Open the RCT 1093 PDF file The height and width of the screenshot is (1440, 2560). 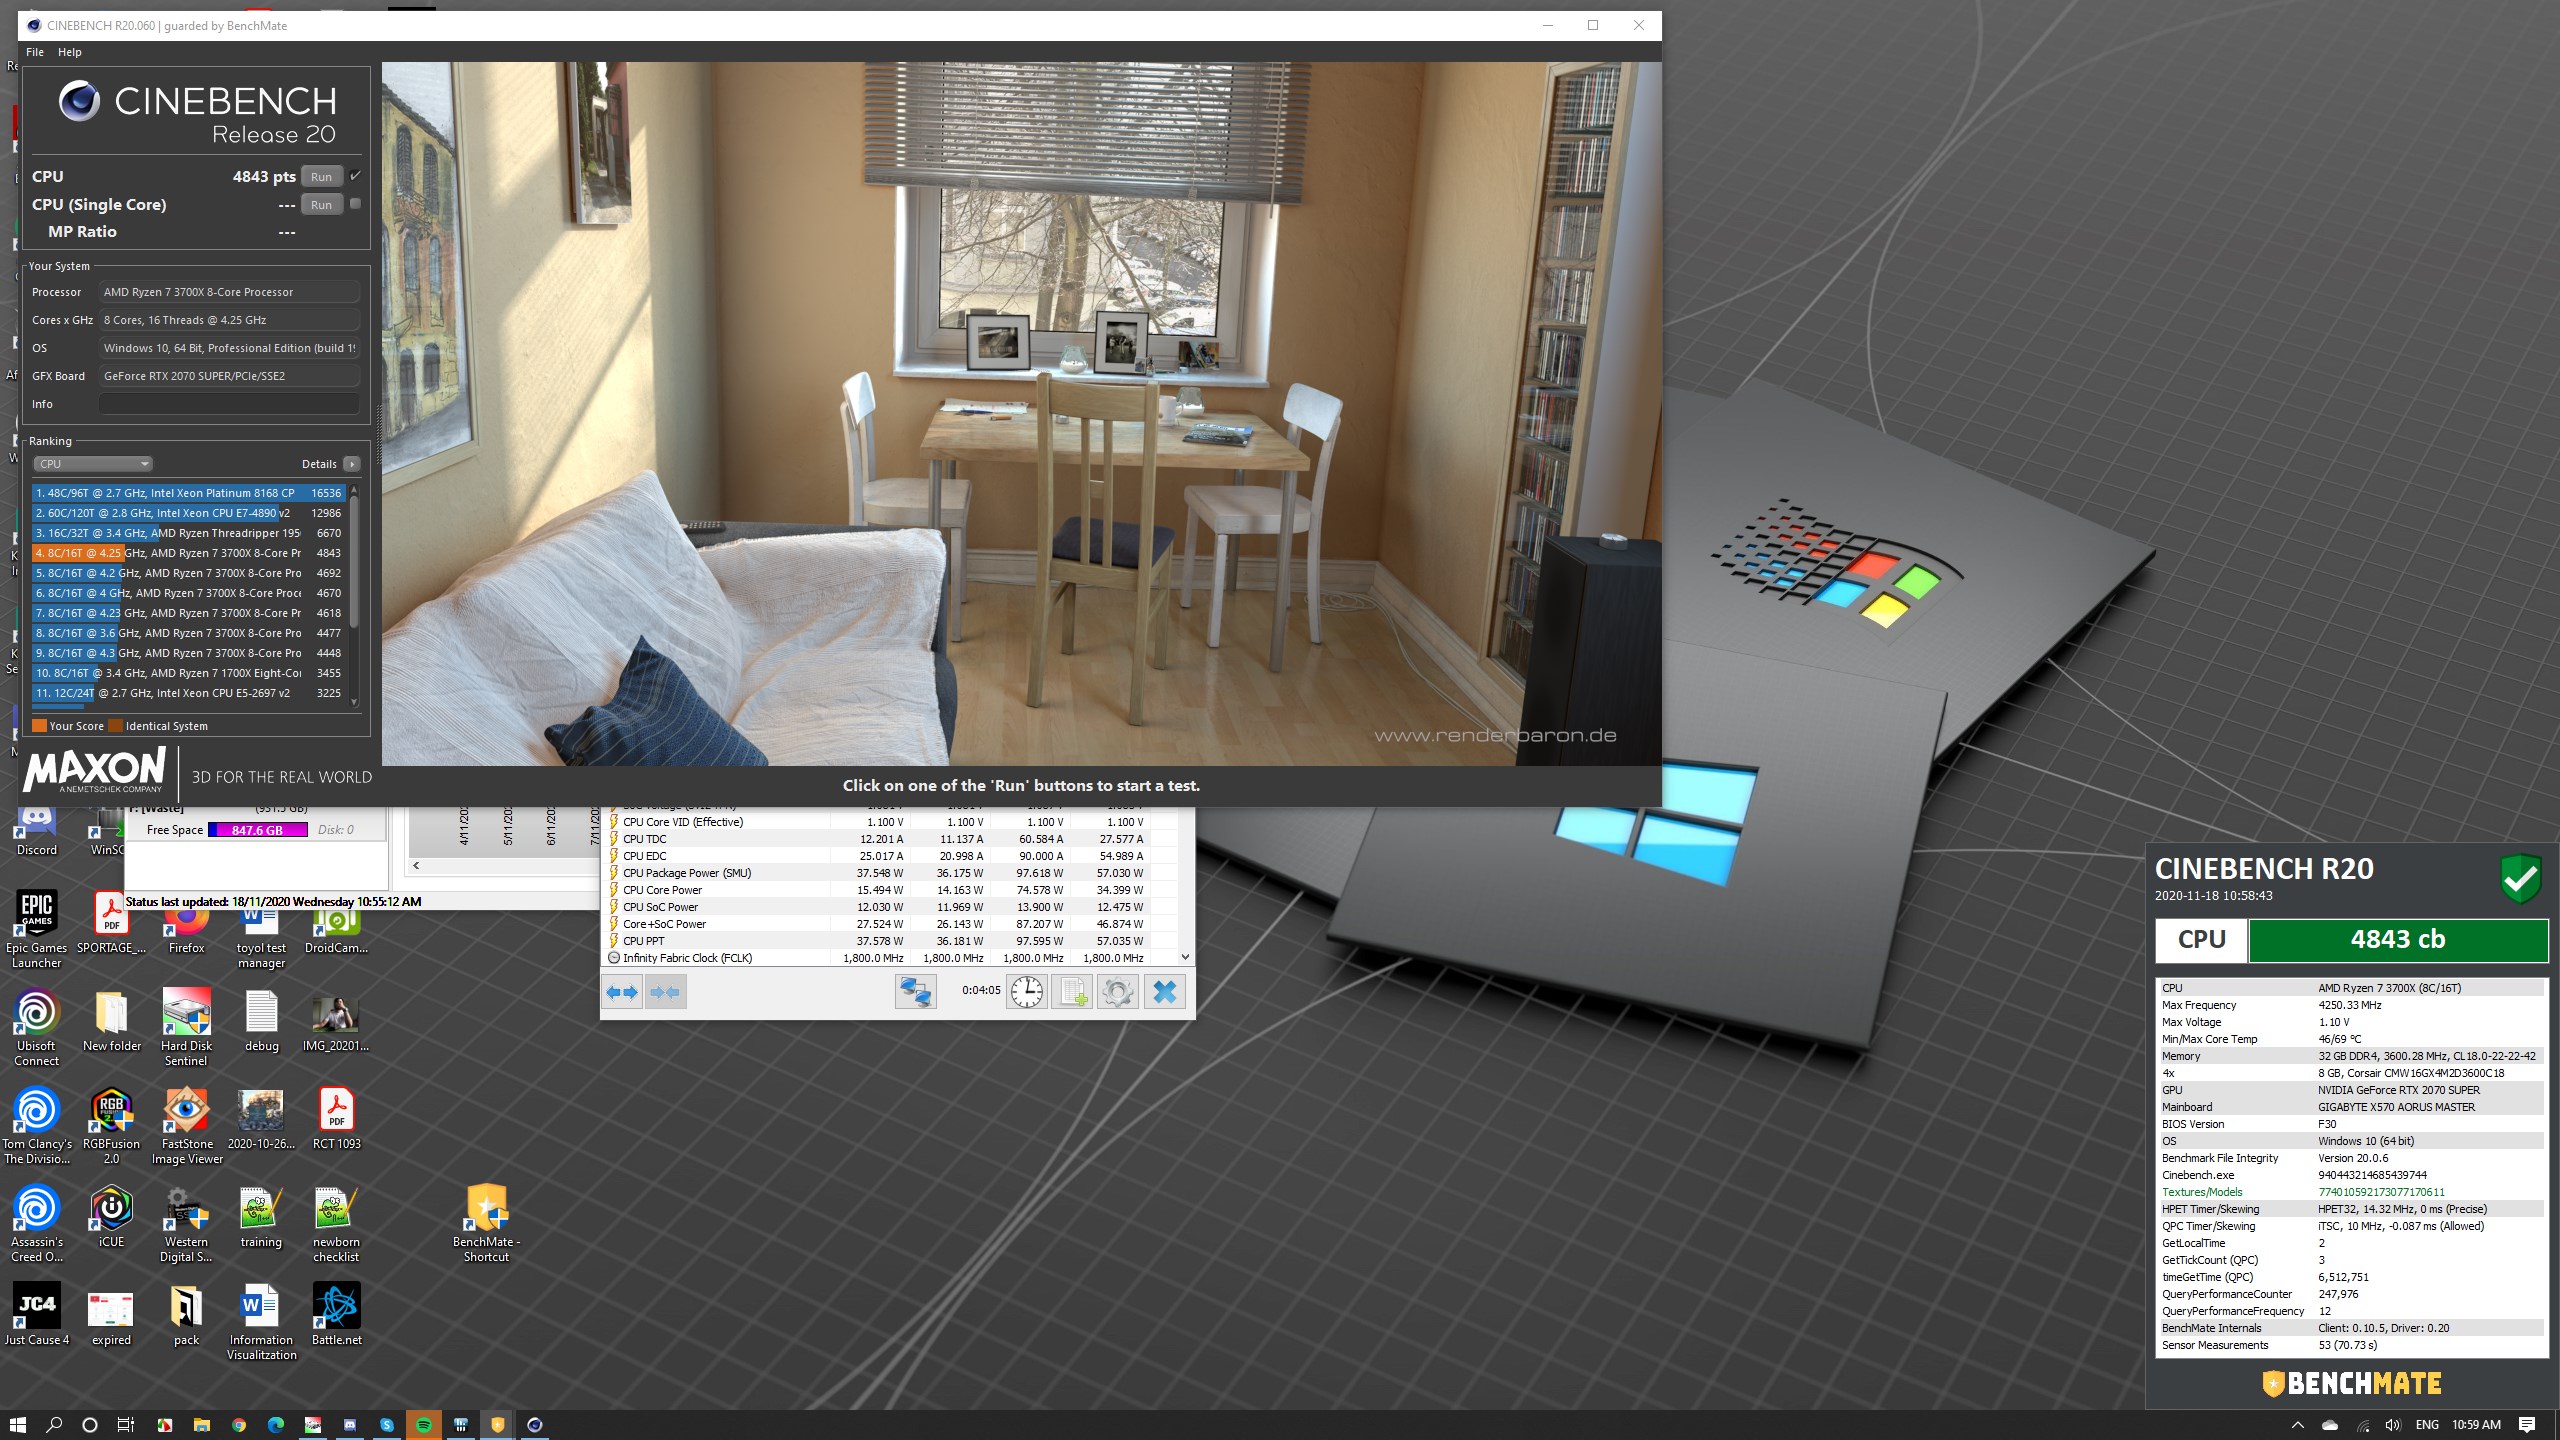tap(337, 1118)
